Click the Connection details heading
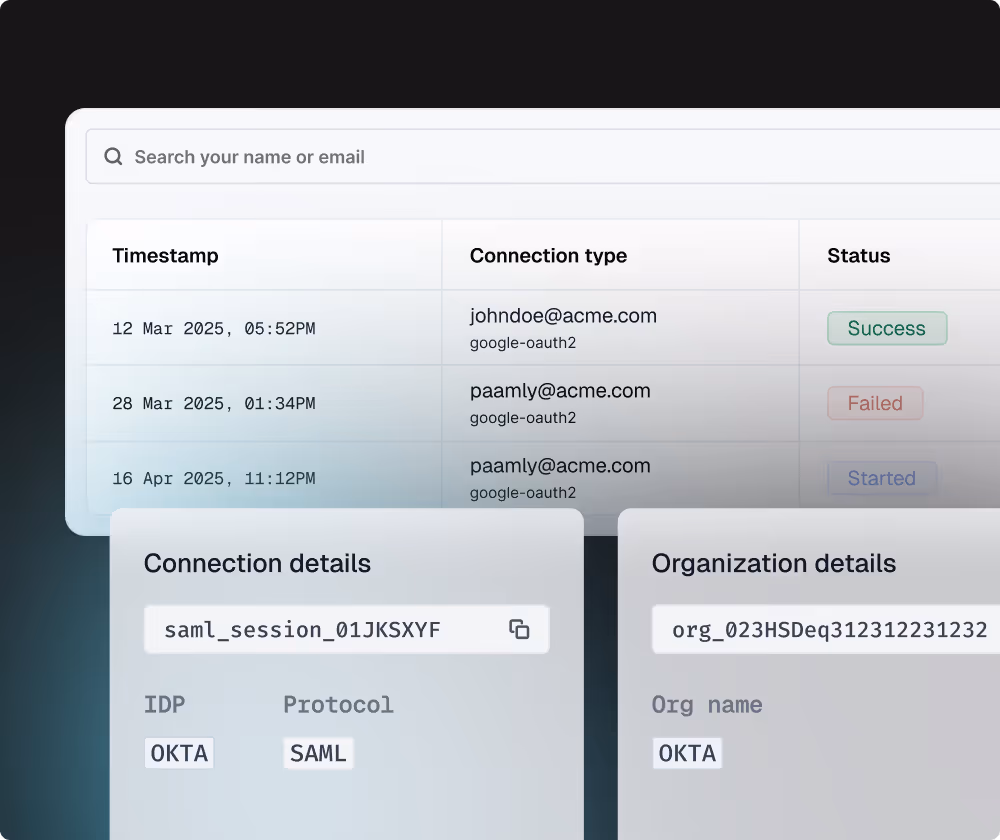Viewport: 1000px width, 840px height. click(x=257, y=563)
